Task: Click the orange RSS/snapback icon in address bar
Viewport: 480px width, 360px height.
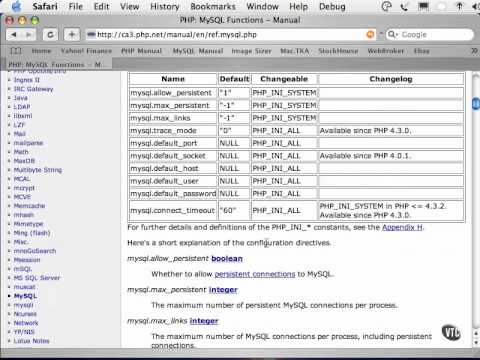Action: coord(370,34)
